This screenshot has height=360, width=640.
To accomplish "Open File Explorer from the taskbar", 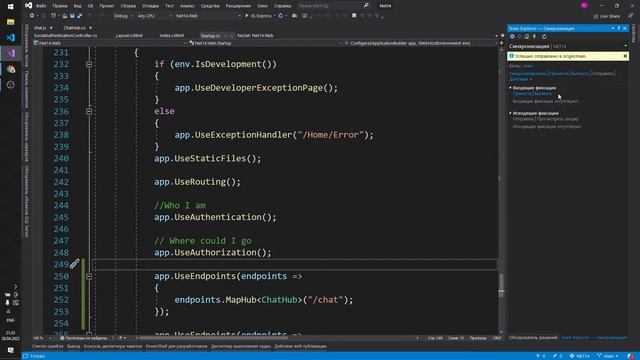I will click(x=11, y=22).
